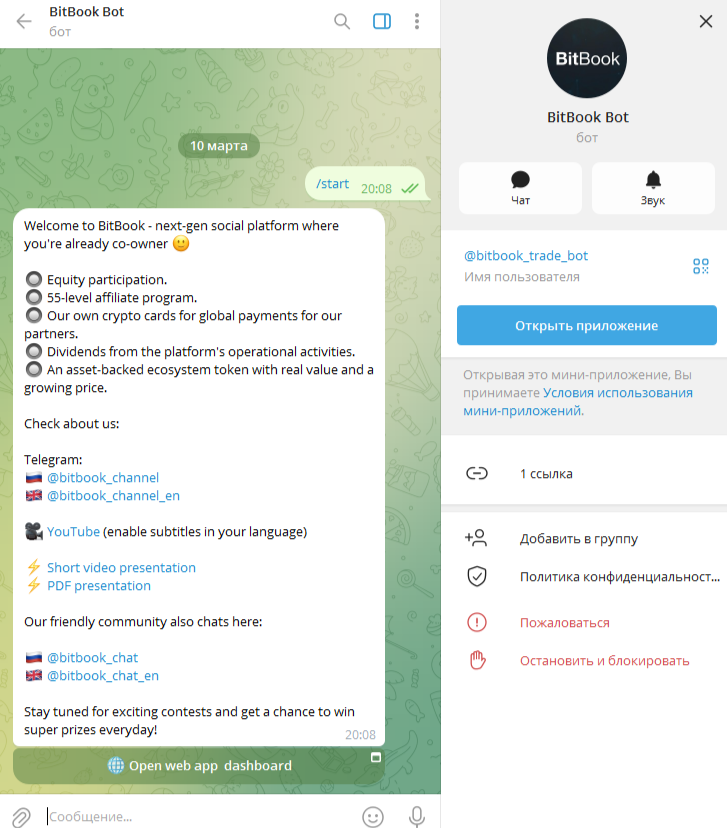Open Условия использования мини-приложений link
The image size is (727, 828).
(578, 402)
